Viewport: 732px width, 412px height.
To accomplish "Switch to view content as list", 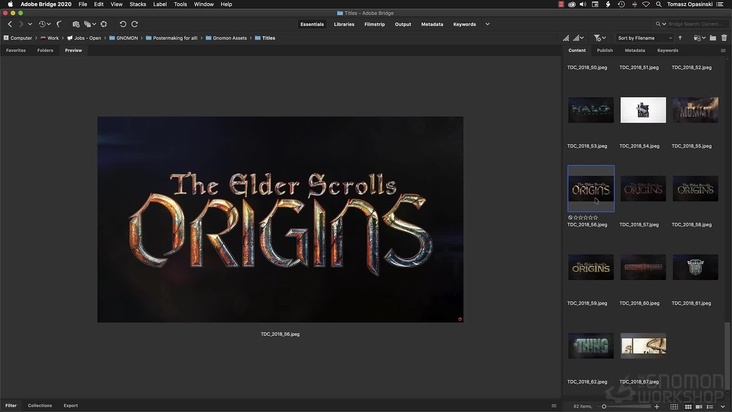I will click(710, 406).
